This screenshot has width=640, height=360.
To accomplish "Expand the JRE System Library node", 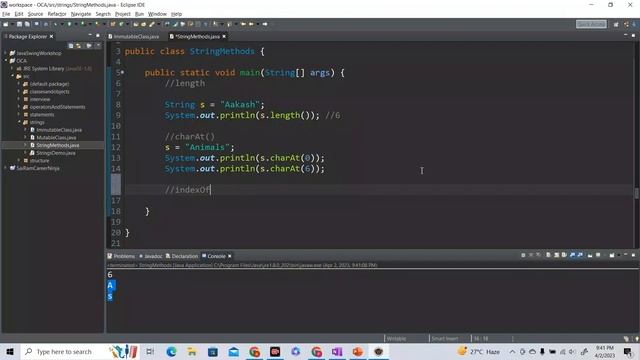I will coord(12,69).
